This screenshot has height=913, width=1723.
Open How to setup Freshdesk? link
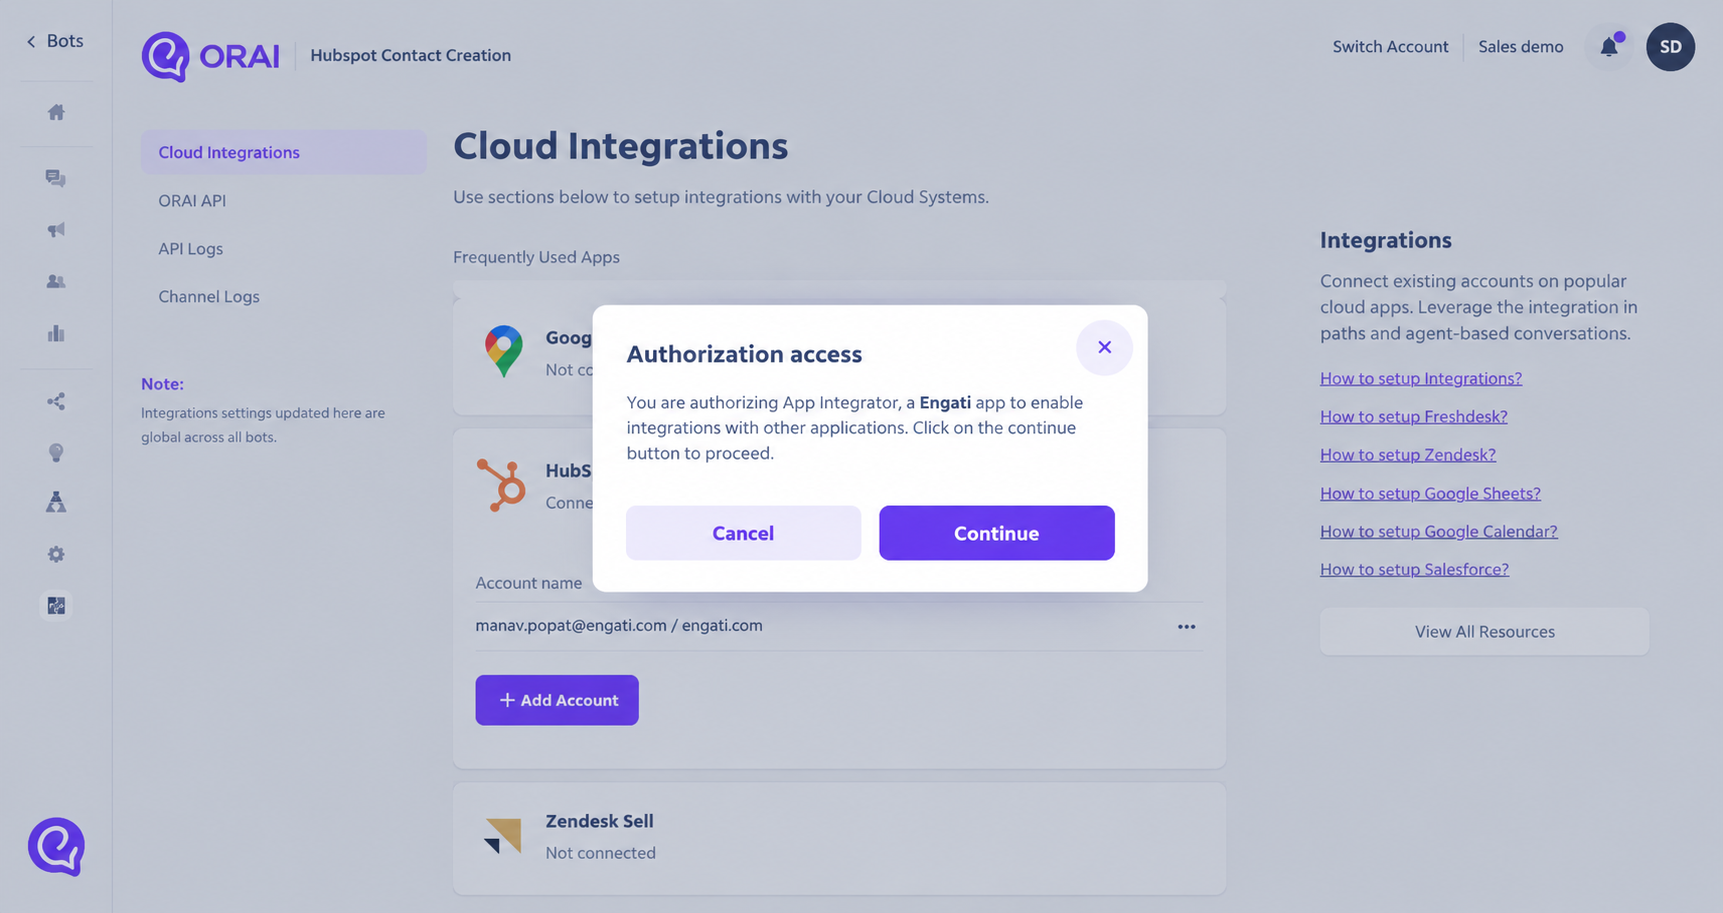click(1413, 416)
